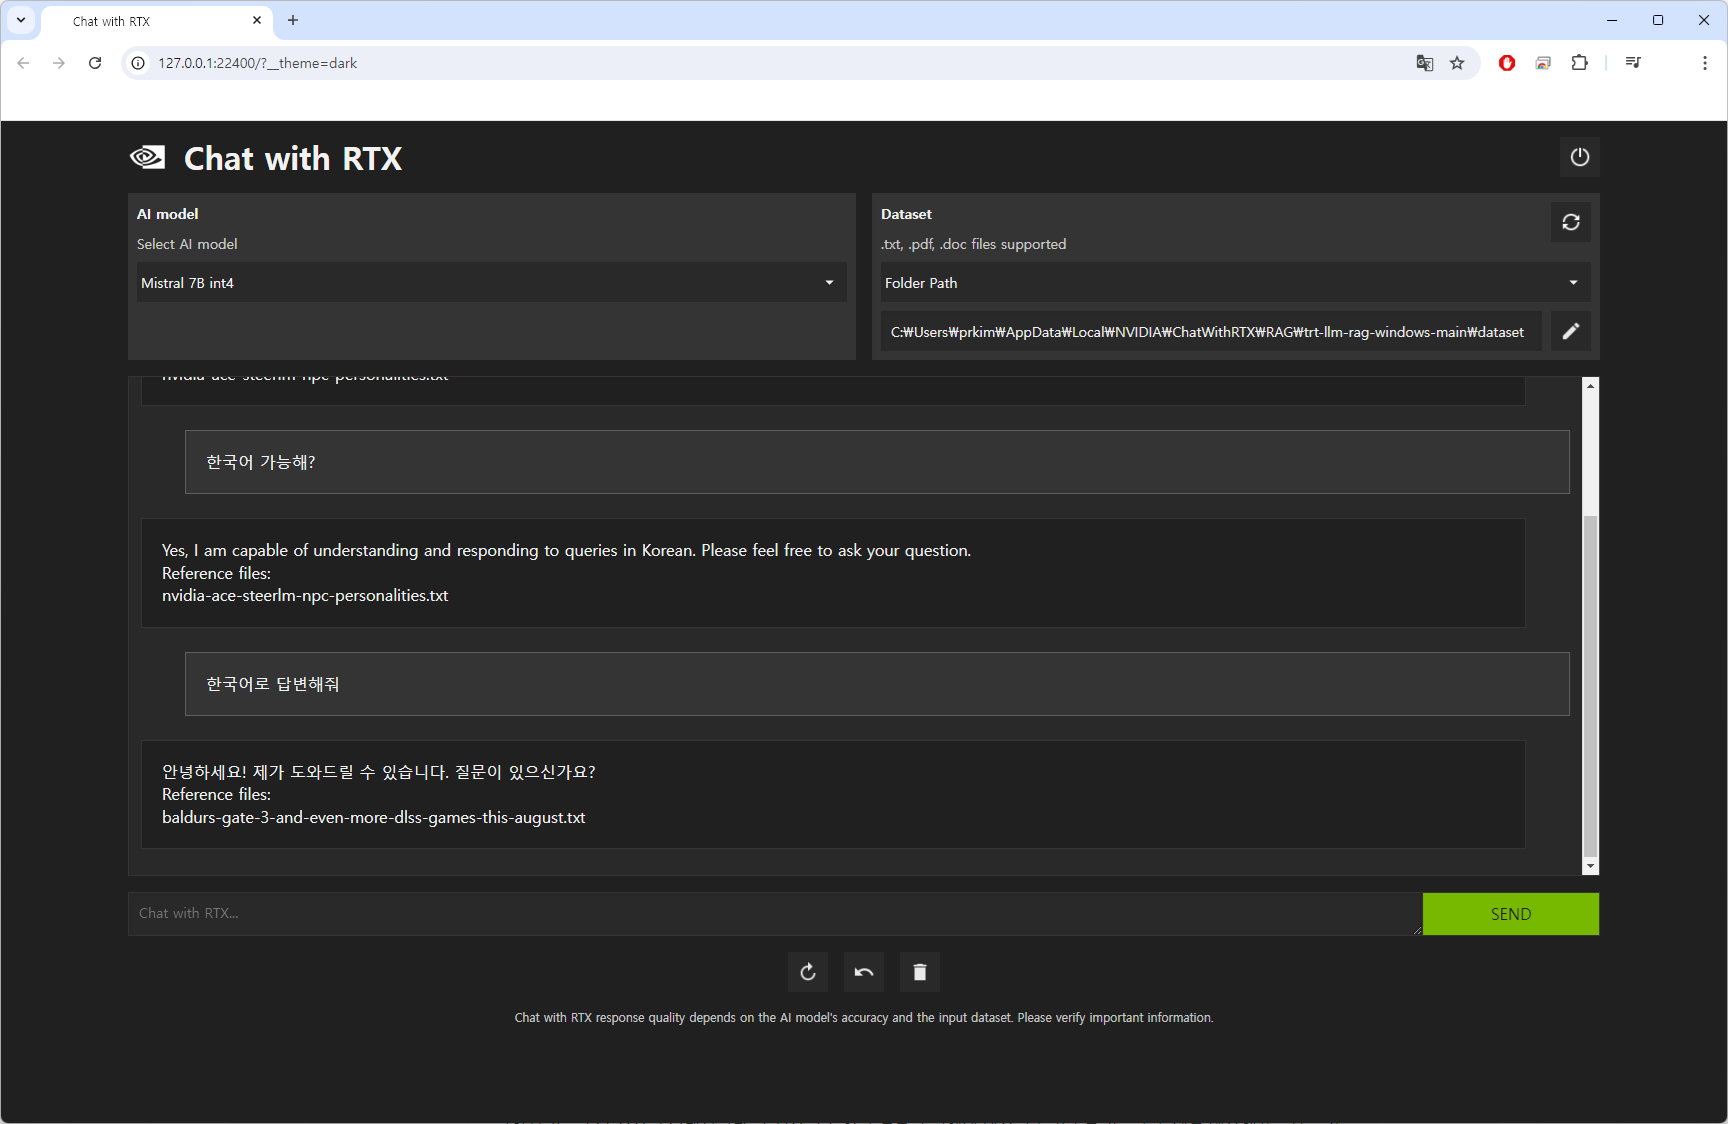The height and width of the screenshot is (1124, 1728).
Task: Click the red Opera extension icon
Action: [x=1507, y=63]
